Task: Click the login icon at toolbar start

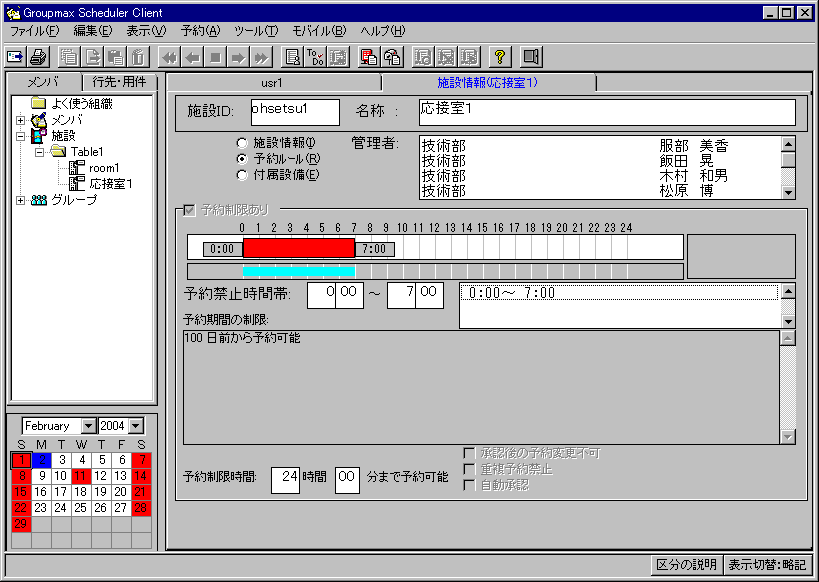Action: 16,57
